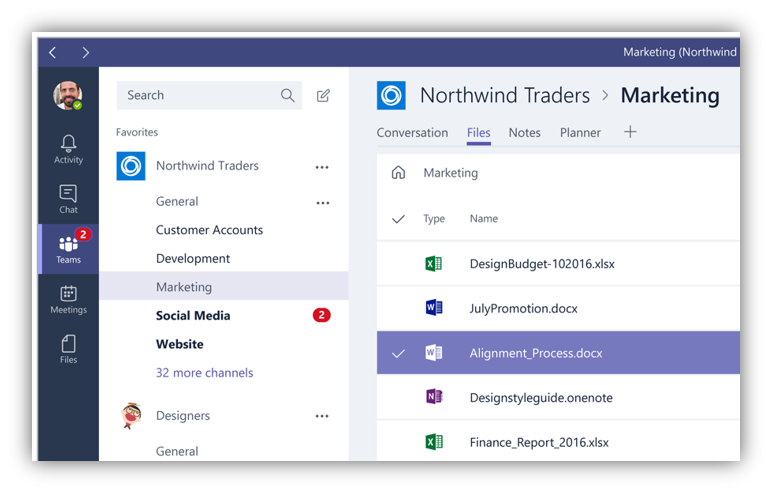Click Excel icon for DesignBudget-102016.xlsx
This screenshot has width=772, height=493.
(434, 264)
